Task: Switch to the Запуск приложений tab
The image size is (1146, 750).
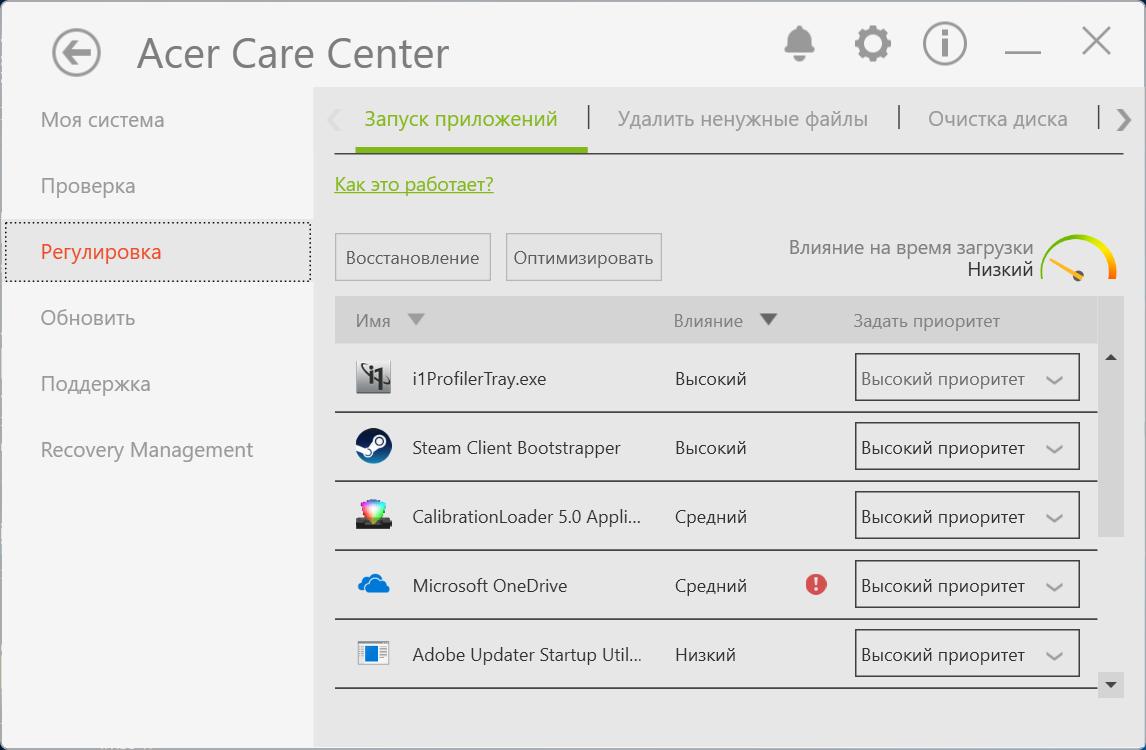Action: (461, 119)
